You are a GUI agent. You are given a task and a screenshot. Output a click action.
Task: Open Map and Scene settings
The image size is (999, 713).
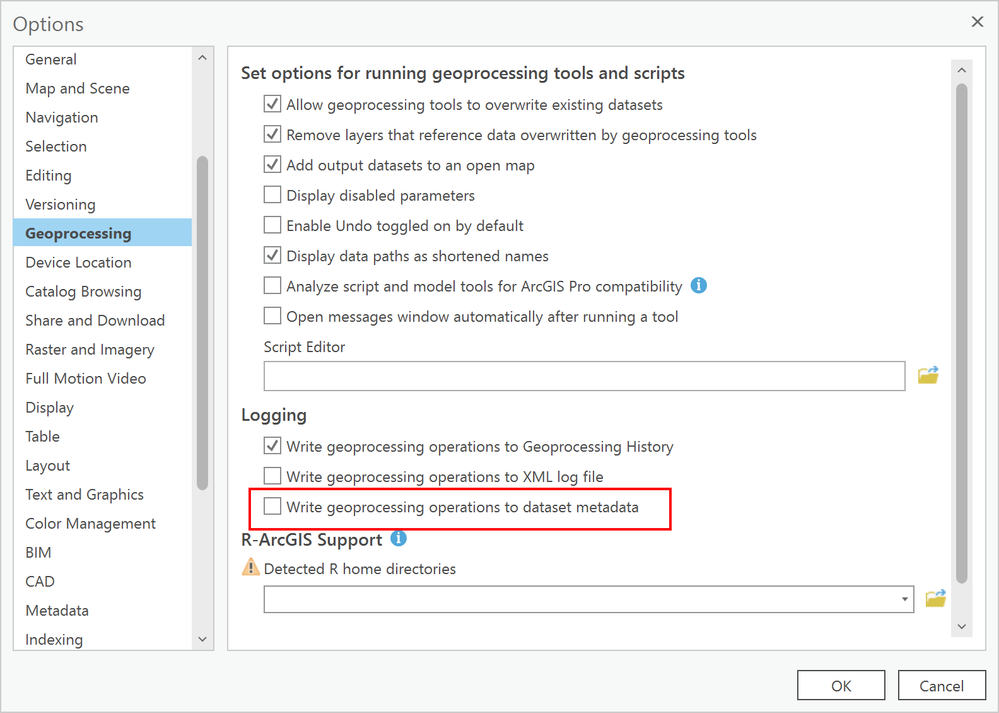click(x=77, y=88)
